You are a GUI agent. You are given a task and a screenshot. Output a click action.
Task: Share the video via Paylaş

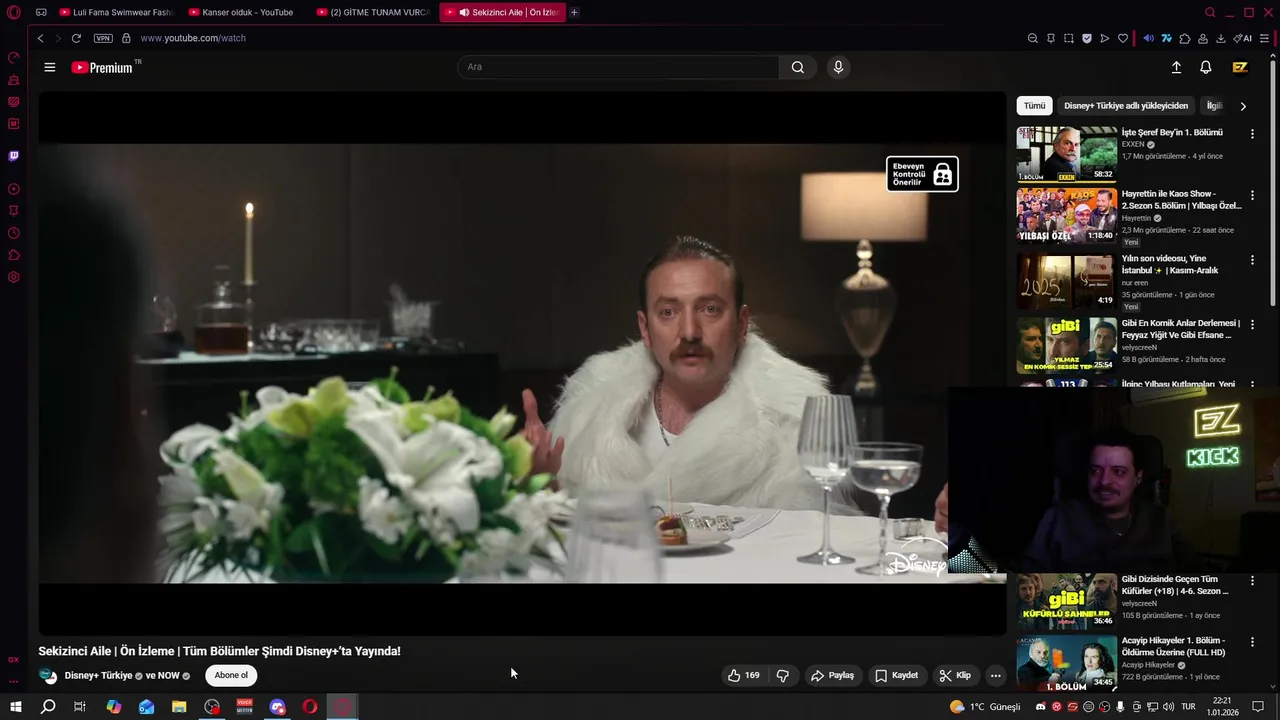click(x=832, y=675)
